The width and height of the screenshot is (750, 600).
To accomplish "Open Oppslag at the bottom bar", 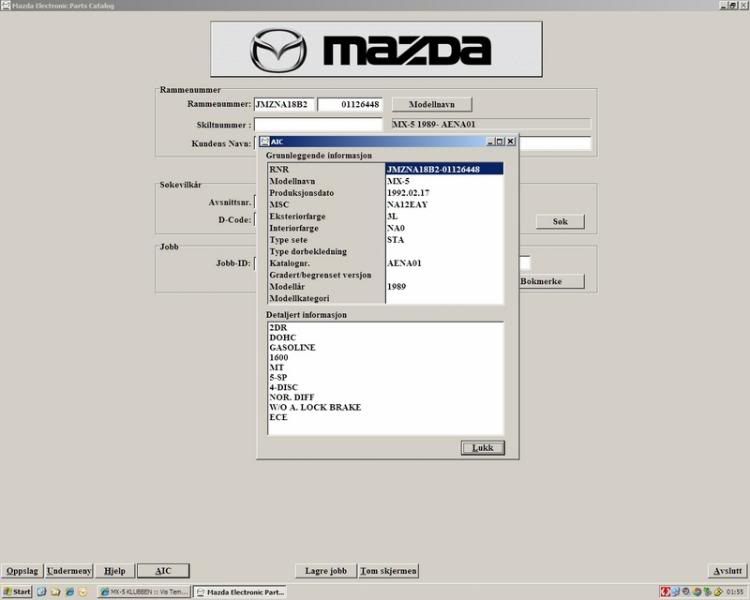I will point(22,571).
